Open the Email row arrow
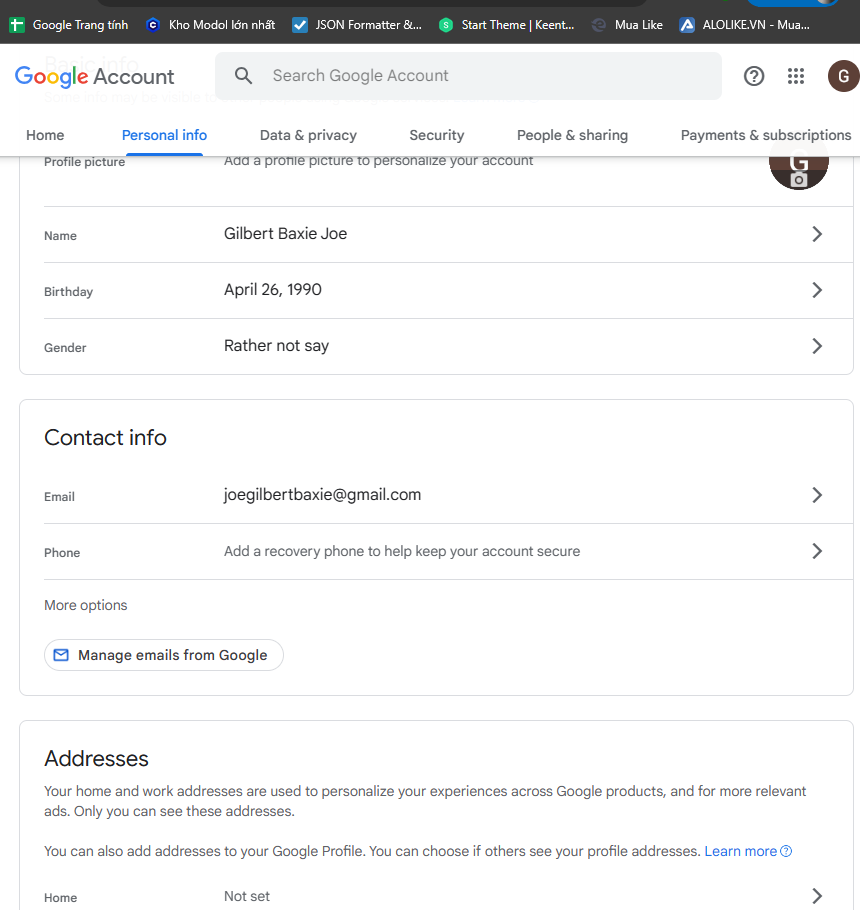The image size is (860, 910). 817,495
